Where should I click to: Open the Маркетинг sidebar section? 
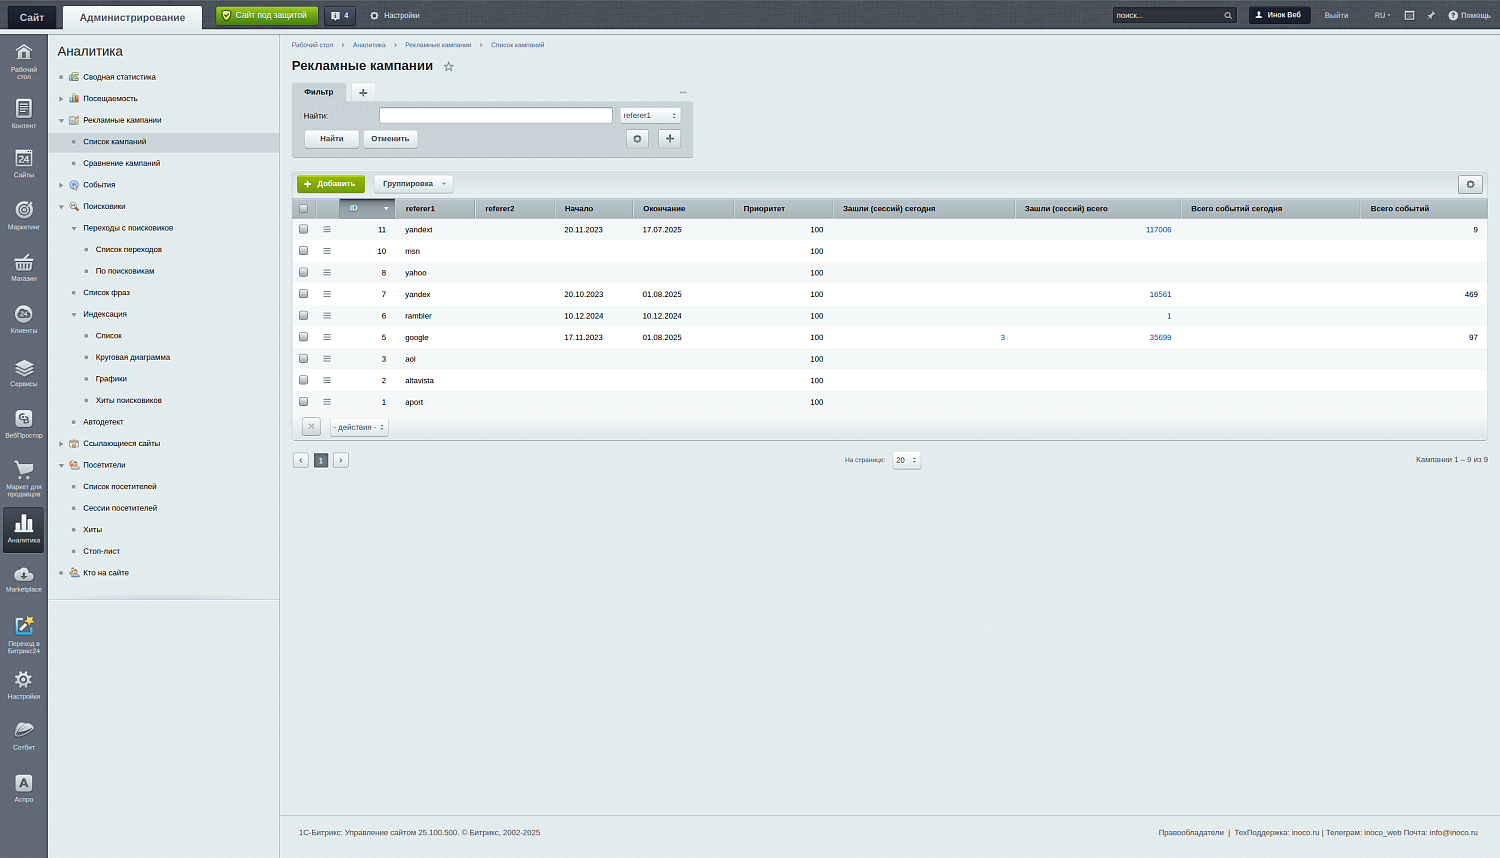(x=23, y=214)
